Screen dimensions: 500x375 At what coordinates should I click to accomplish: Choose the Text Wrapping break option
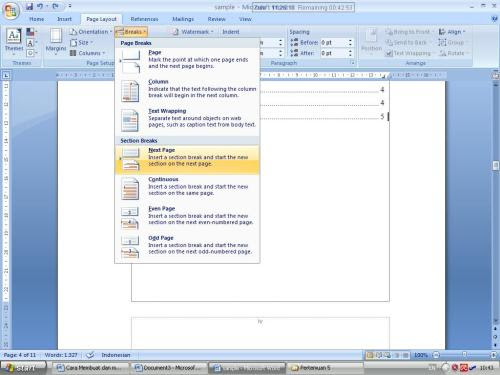pyautogui.click(x=187, y=120)
